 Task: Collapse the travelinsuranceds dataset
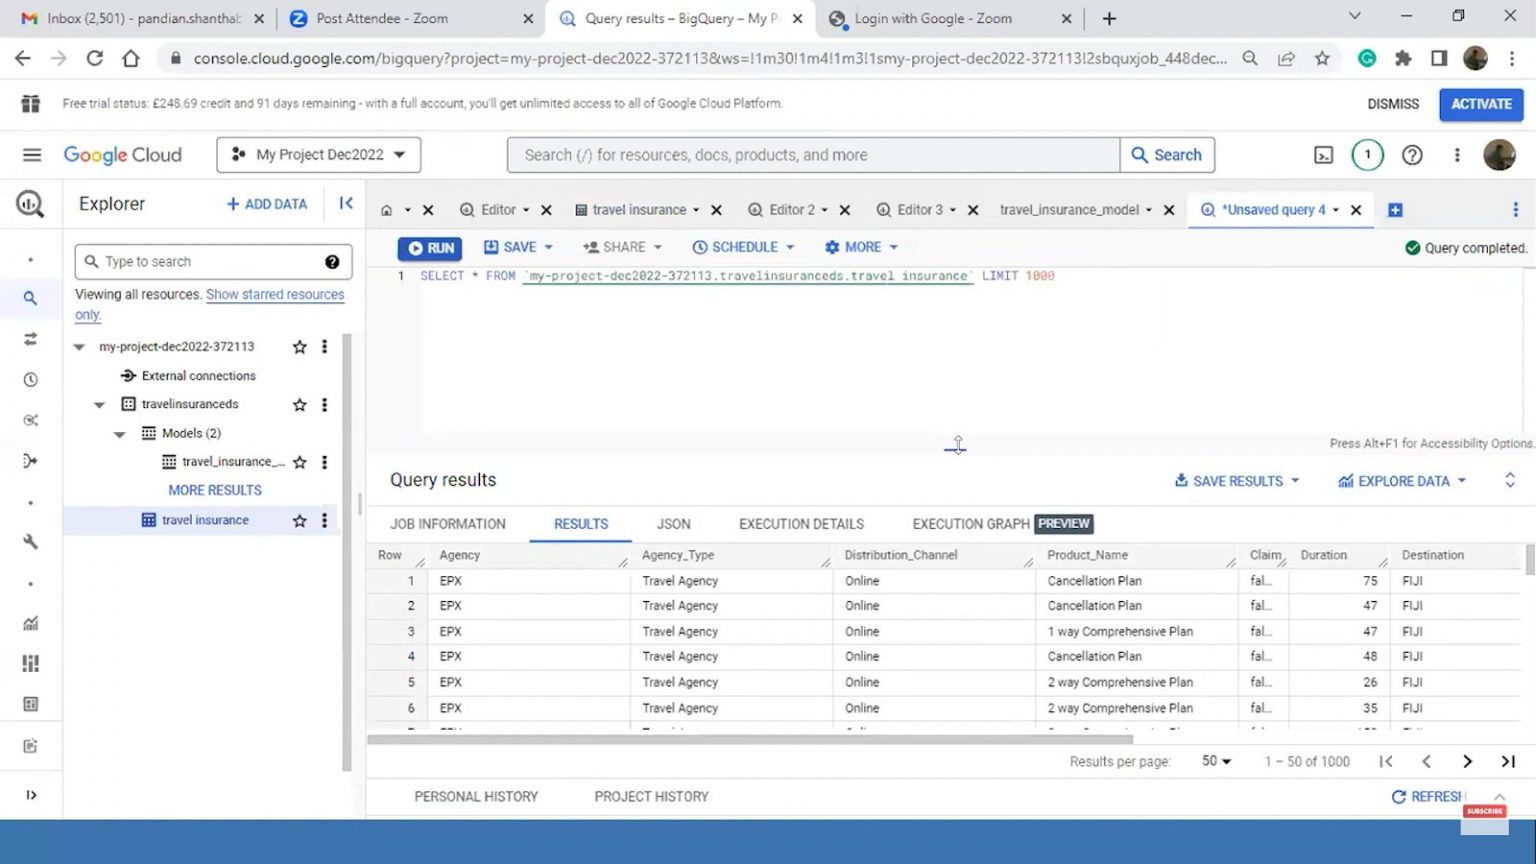pos(99,404)
